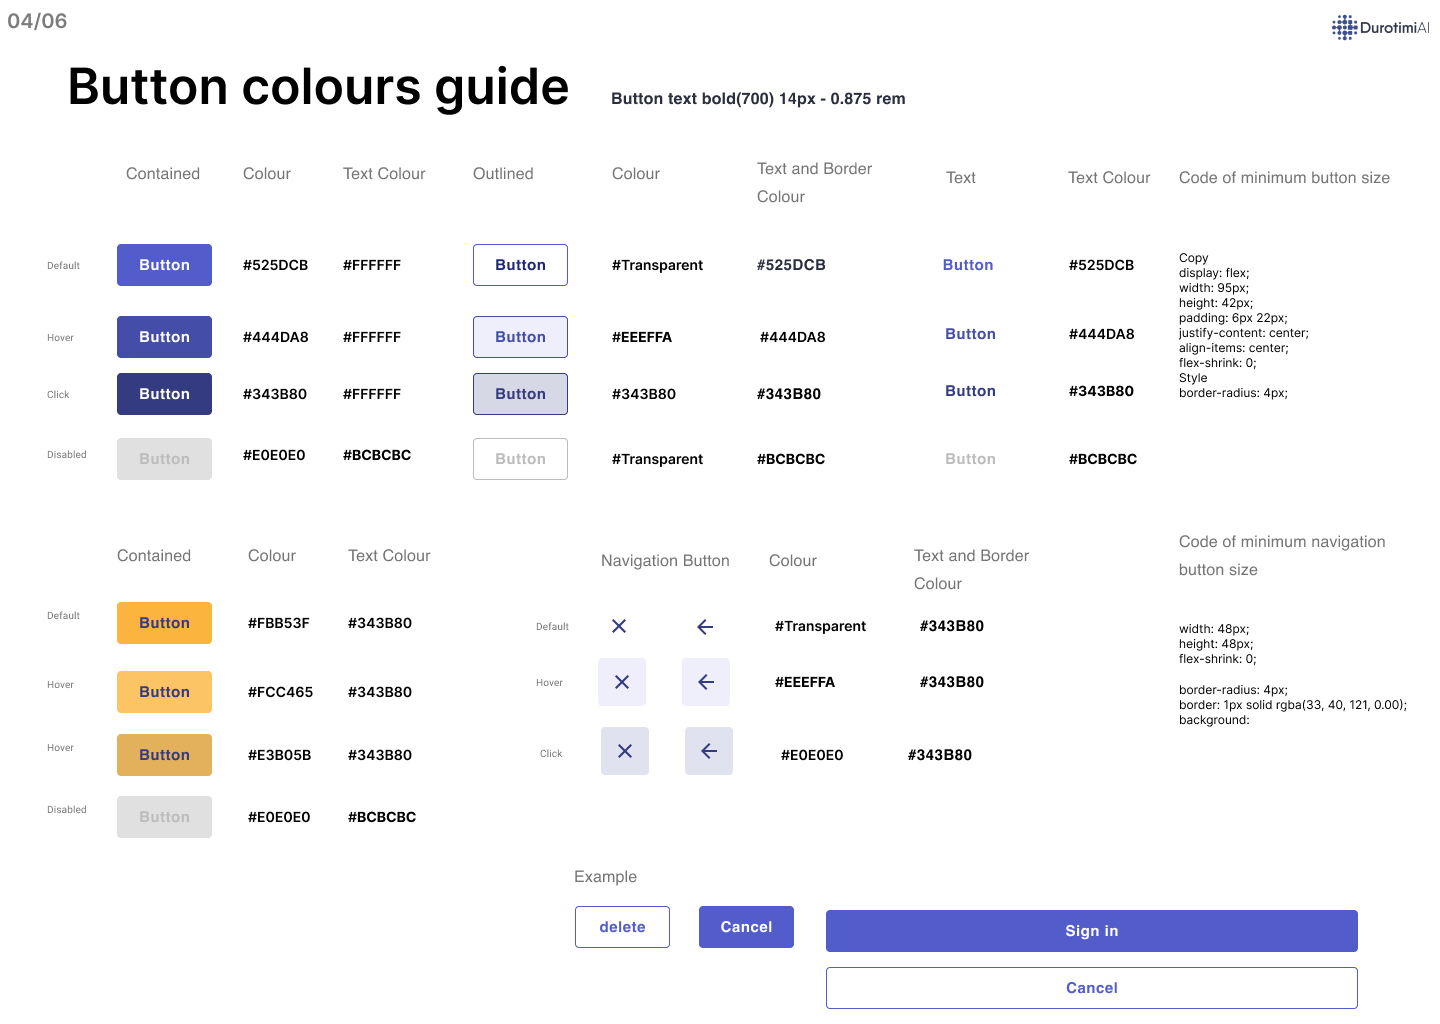Click the pressed X close icon
Image resolution: width=1440 pixels, height=1024 pixels.
click(x=624, y=750)
